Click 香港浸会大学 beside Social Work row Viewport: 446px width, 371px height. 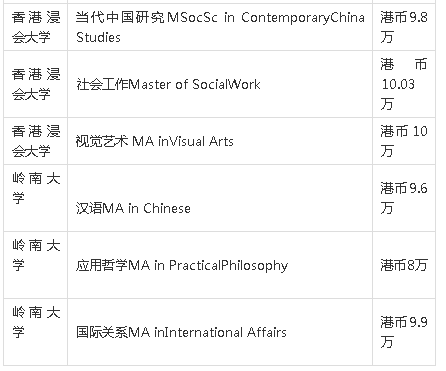36,84
